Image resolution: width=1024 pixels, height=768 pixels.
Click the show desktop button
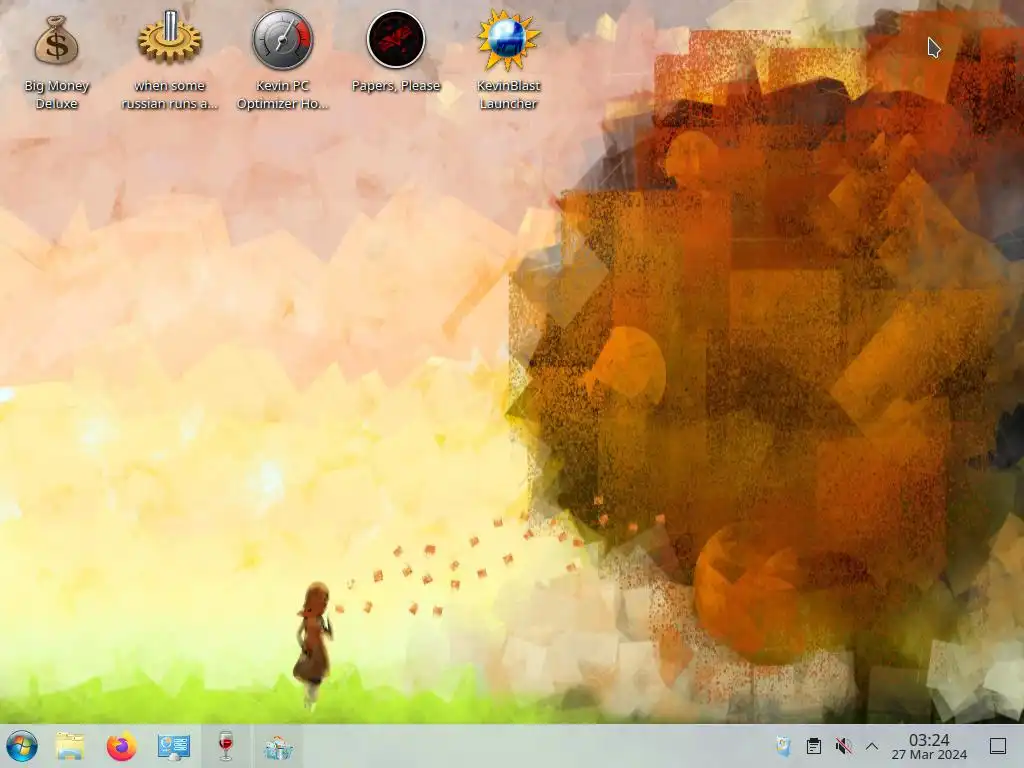[x=998, y=746]
